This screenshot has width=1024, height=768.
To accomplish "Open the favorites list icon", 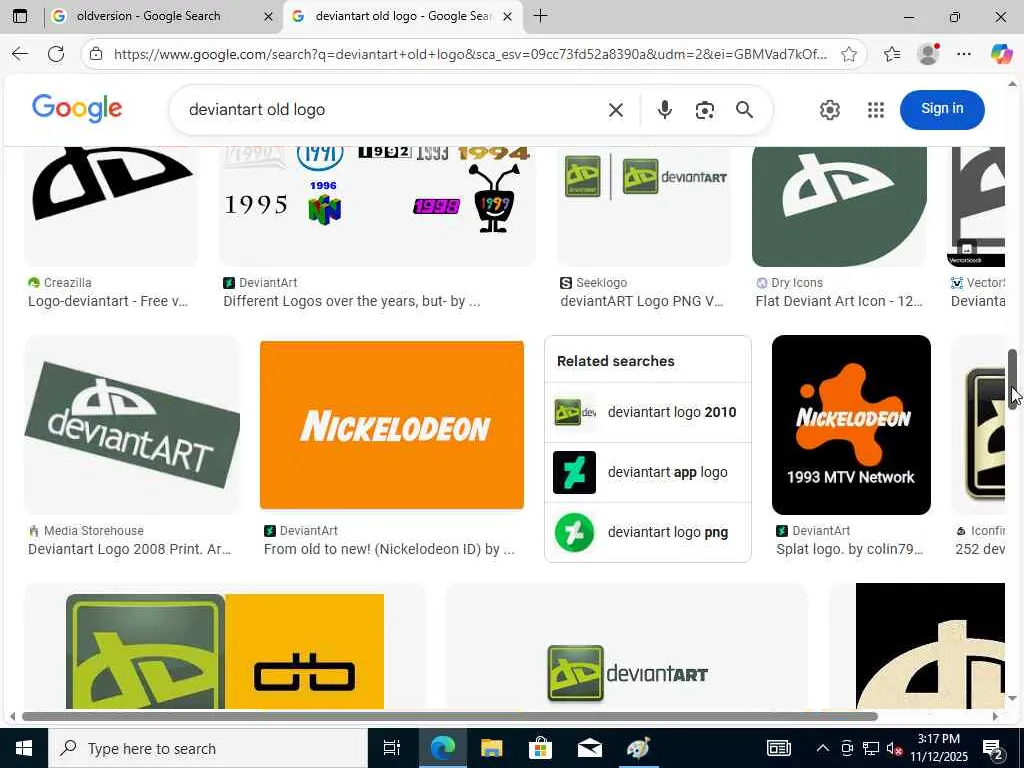I will pyautogui.click(x=891, y=54).
